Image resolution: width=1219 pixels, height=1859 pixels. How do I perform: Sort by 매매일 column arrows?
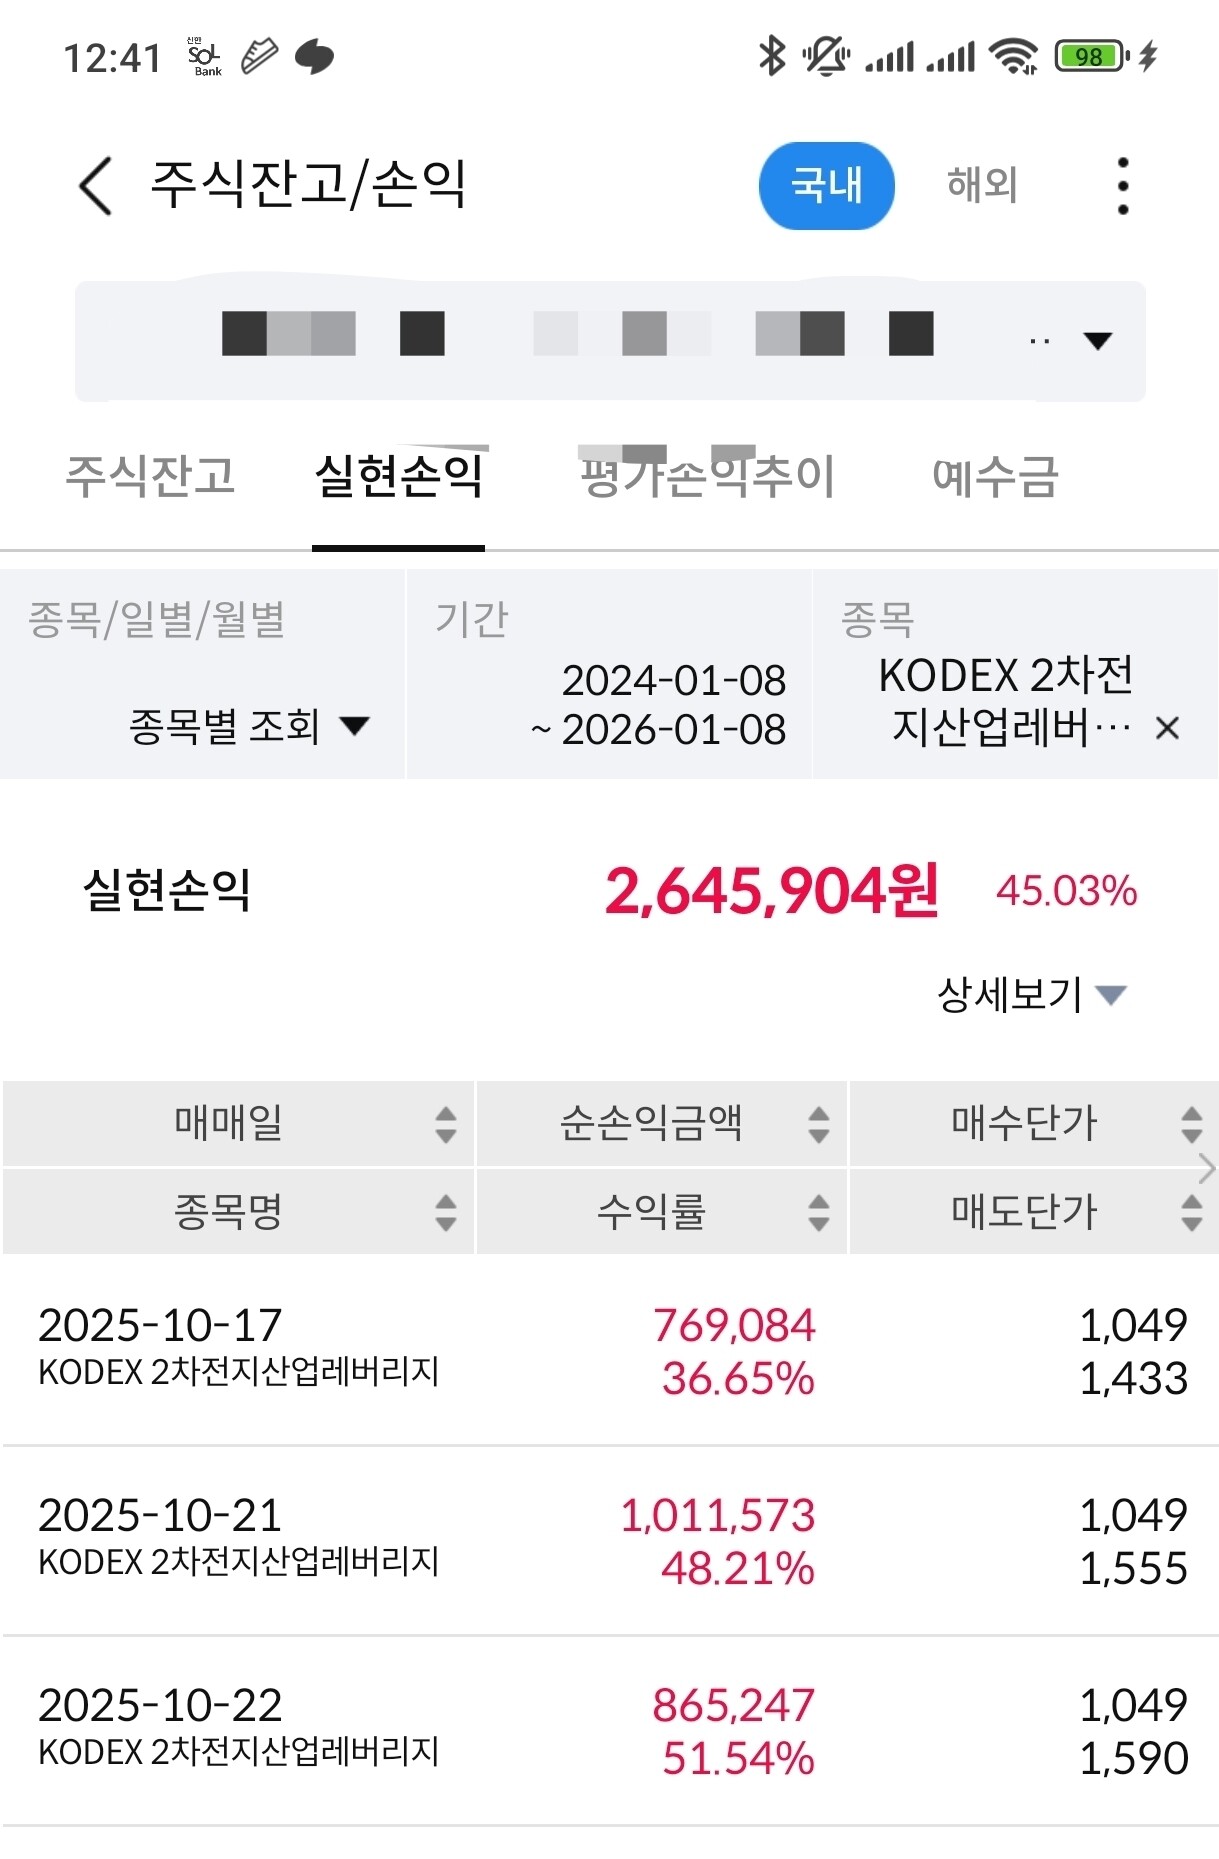(446, 1124)
